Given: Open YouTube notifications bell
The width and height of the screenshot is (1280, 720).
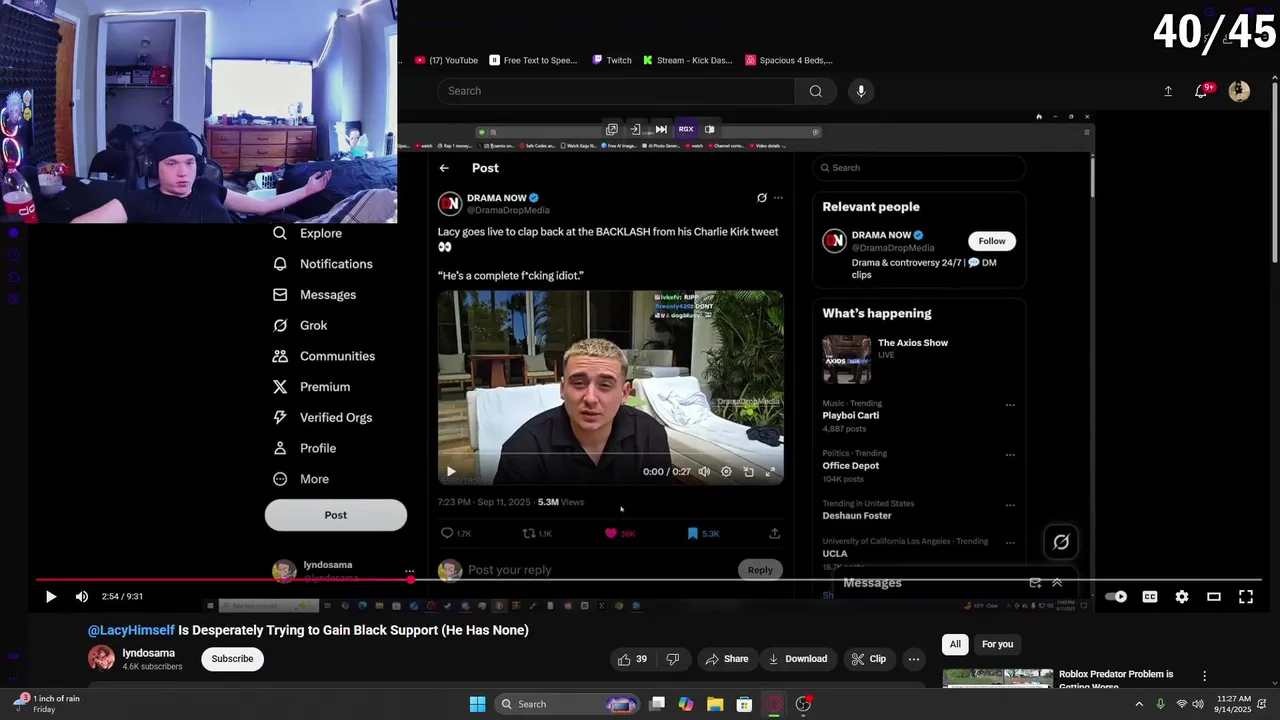Looking at the screenshot, I should coord(1201,91).
